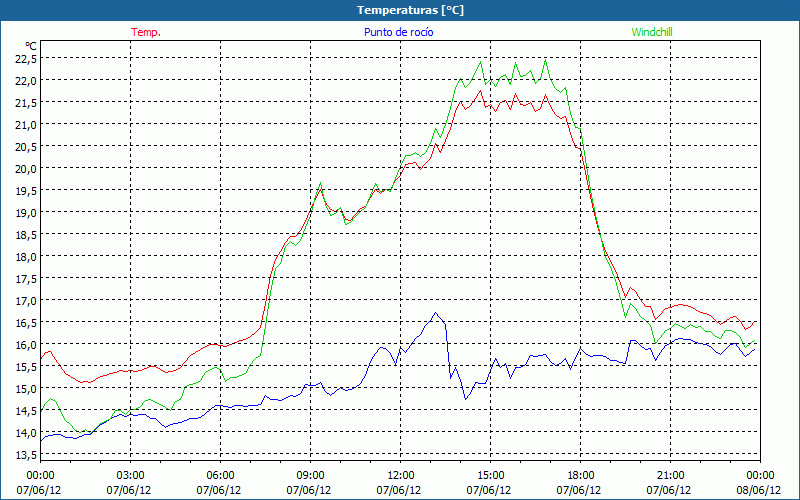
Task: Click the 20,0 y-axis value
Action: point(26,168)
